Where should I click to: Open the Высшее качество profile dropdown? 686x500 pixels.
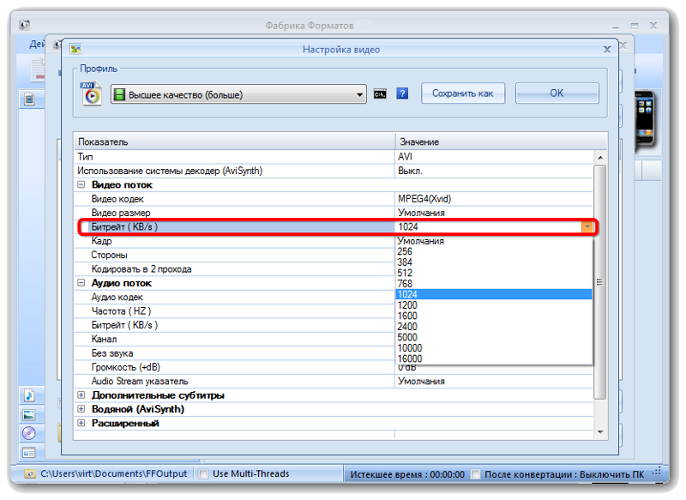238,94
